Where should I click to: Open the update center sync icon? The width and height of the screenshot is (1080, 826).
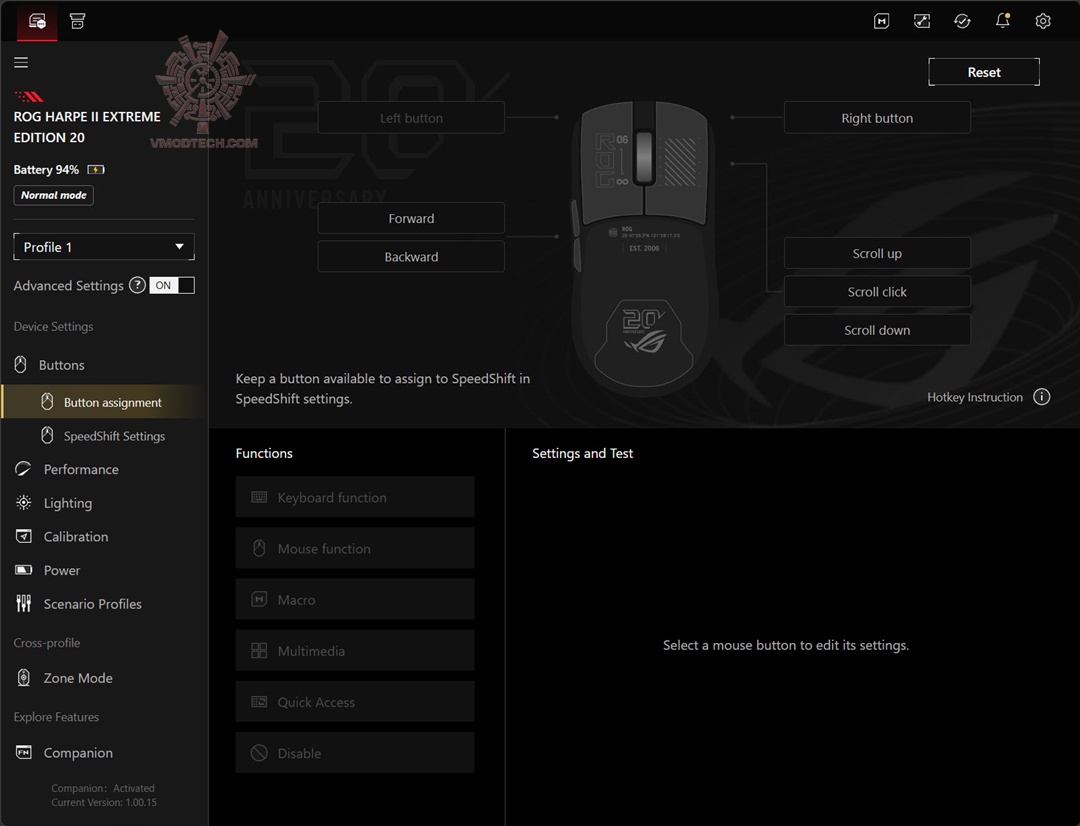click(962, 21)
